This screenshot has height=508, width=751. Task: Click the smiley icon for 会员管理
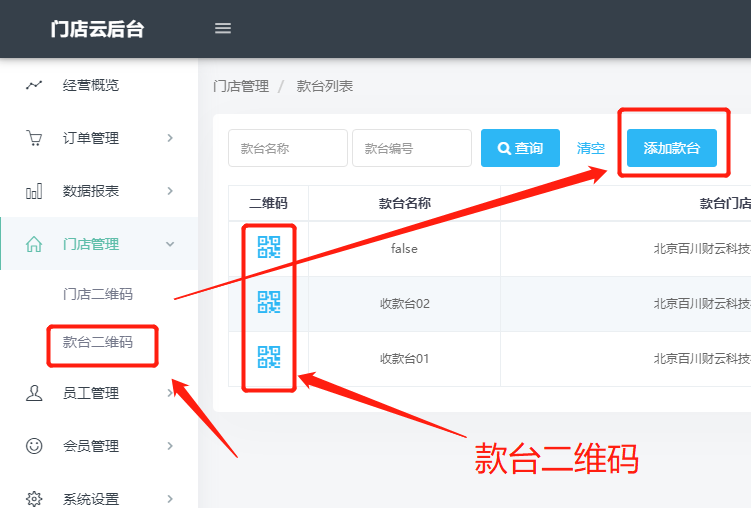[x=34, y=446]
